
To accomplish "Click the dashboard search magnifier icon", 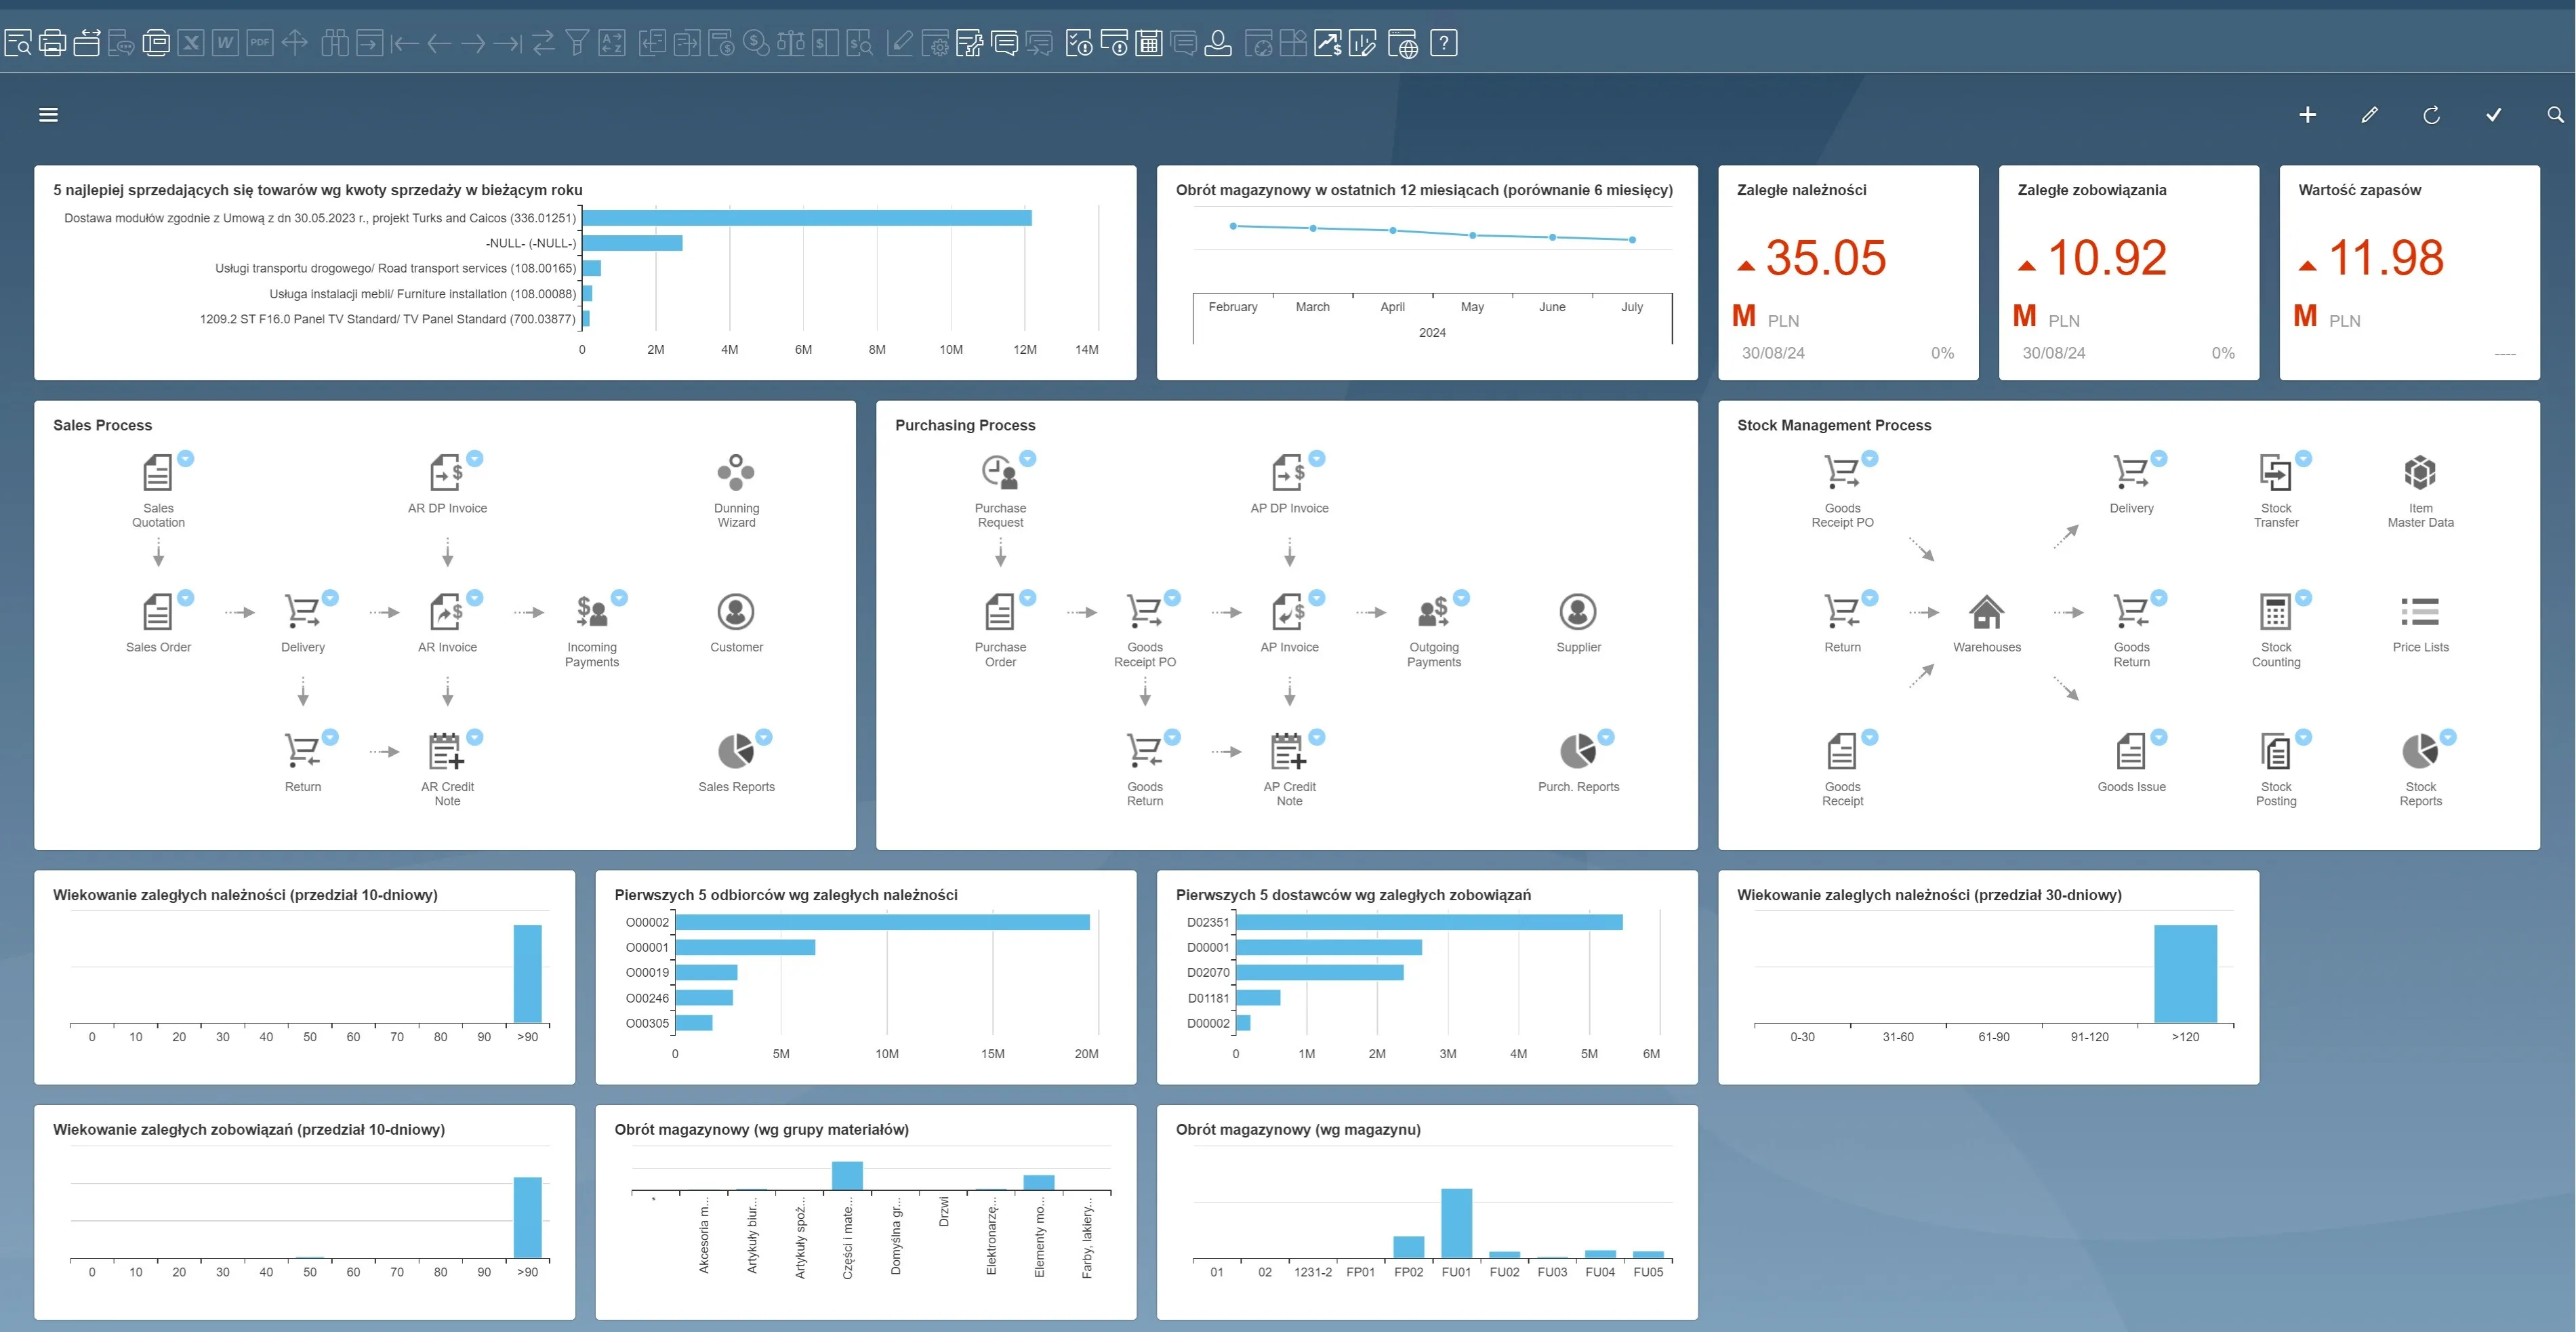I will coord(2555,115).
